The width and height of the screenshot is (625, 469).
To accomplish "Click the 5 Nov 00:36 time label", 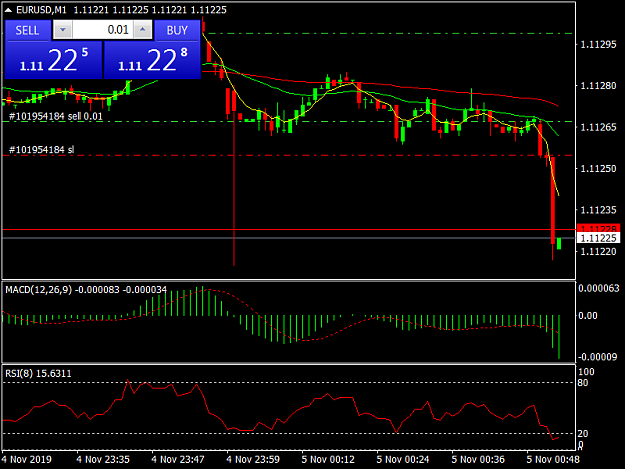I will coord(478,459).
